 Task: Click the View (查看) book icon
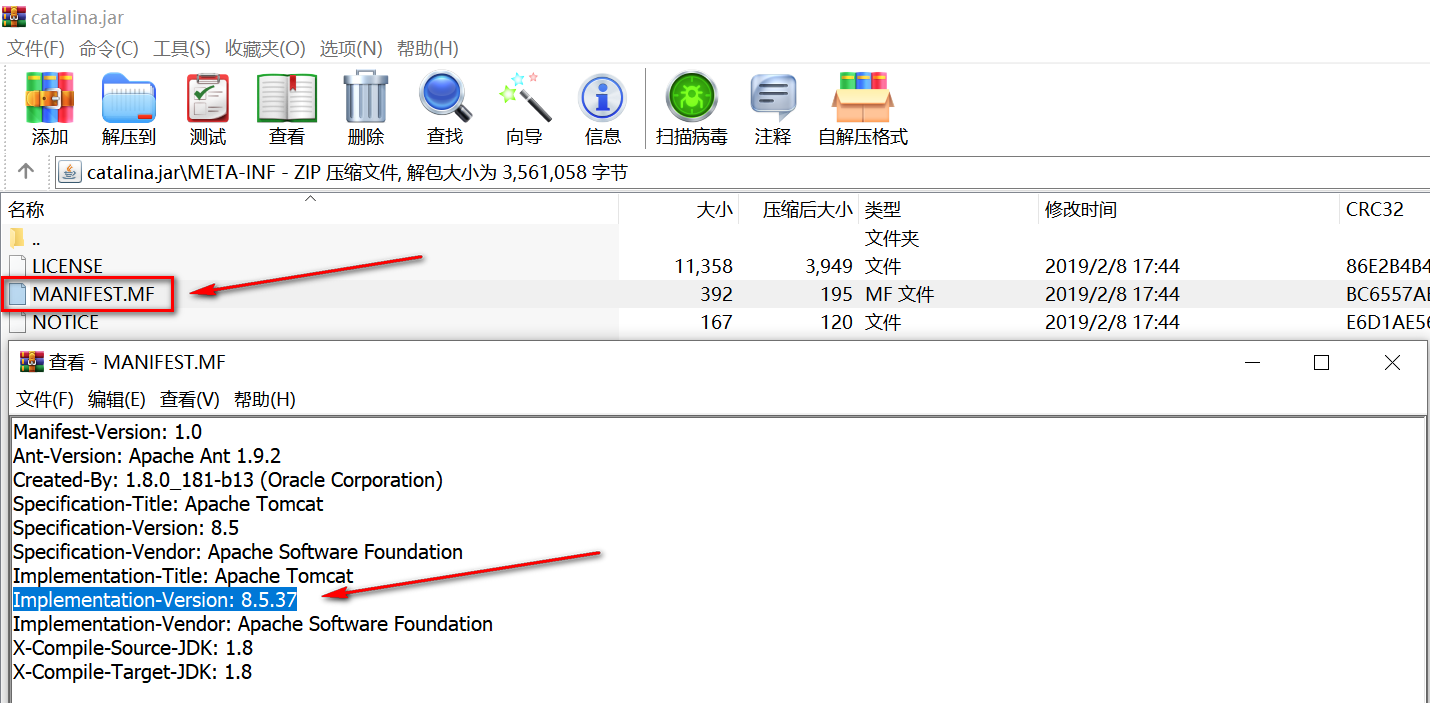287,97
